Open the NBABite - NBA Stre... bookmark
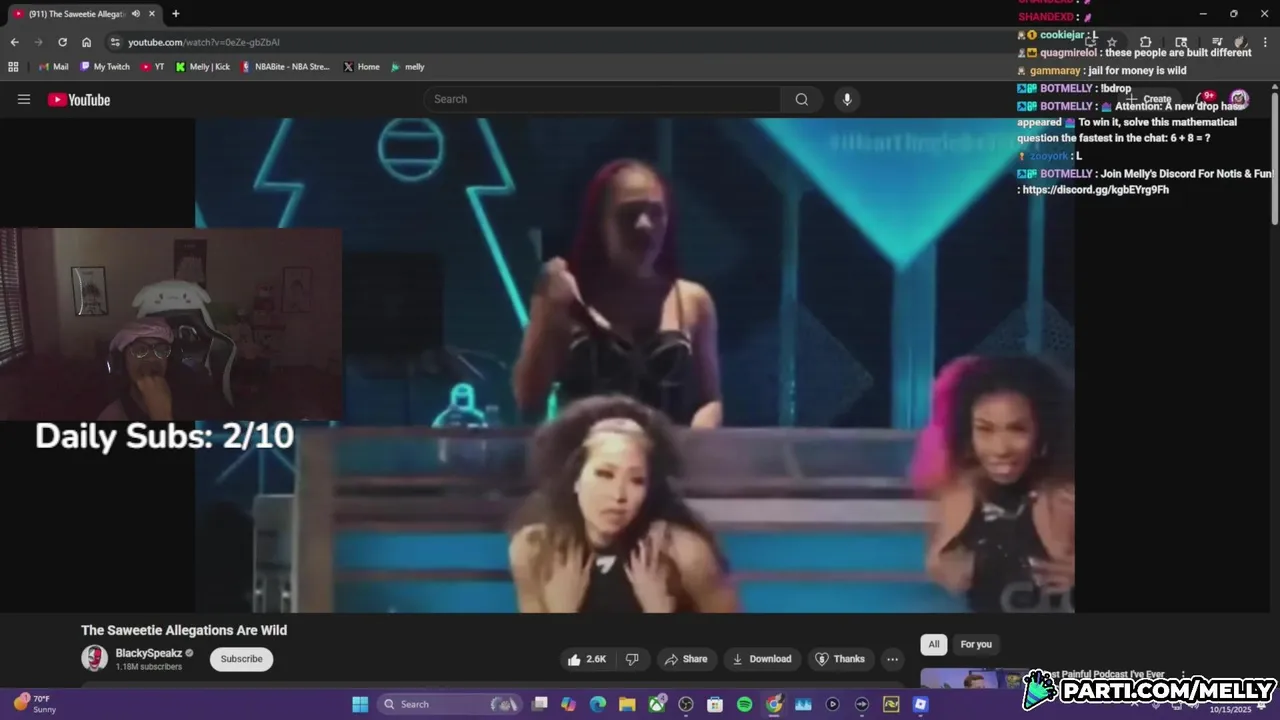The width and height of the screenshot is (1280, 720). coord(285,67)
